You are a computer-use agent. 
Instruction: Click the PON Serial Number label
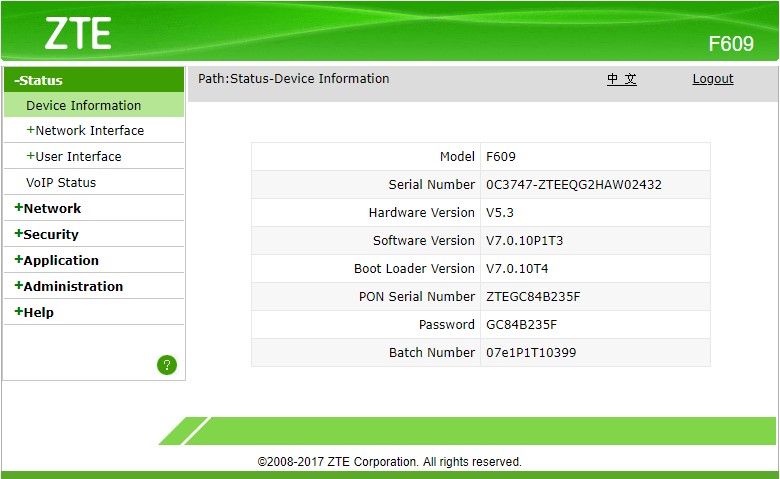(x=416, y=296)
